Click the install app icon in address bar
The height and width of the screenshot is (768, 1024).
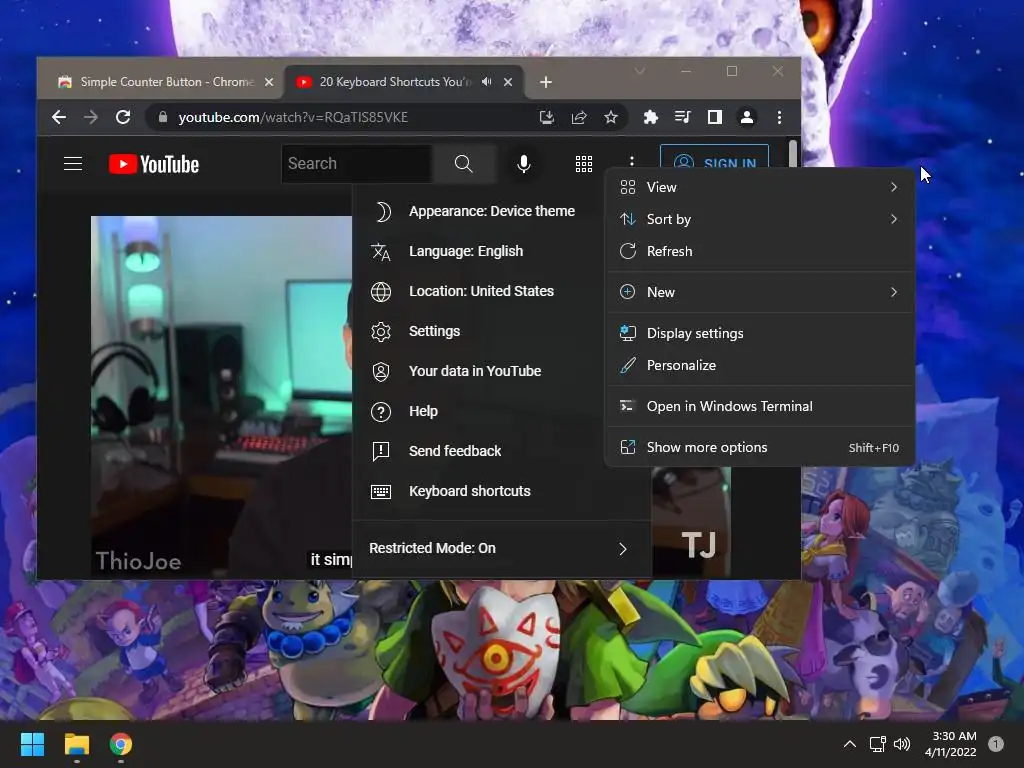coord(547,118)
